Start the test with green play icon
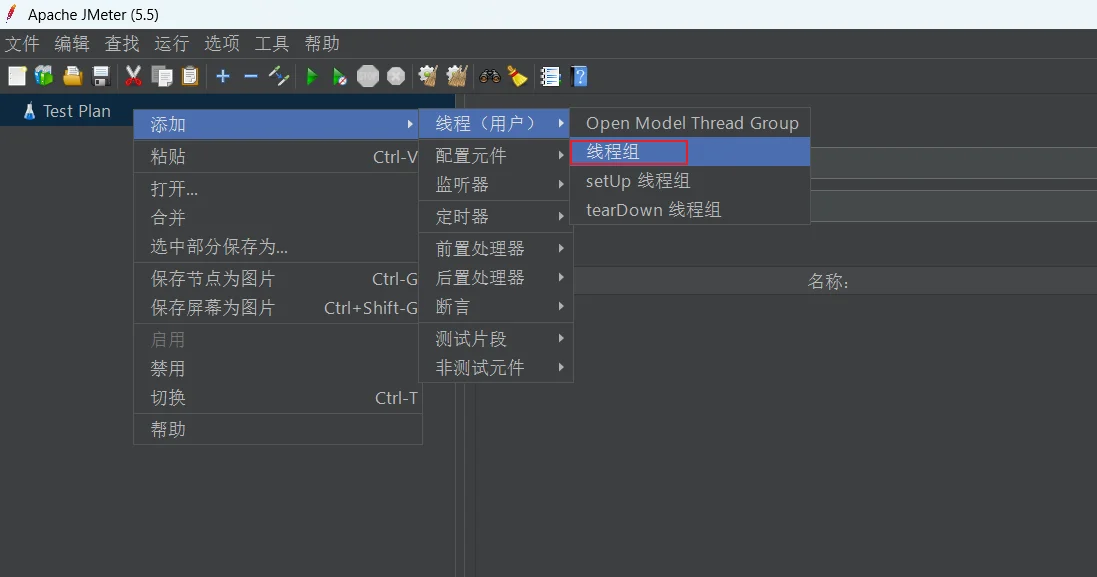The width and height of the screenshot is (1097, 577). click(x=311, y=76)
